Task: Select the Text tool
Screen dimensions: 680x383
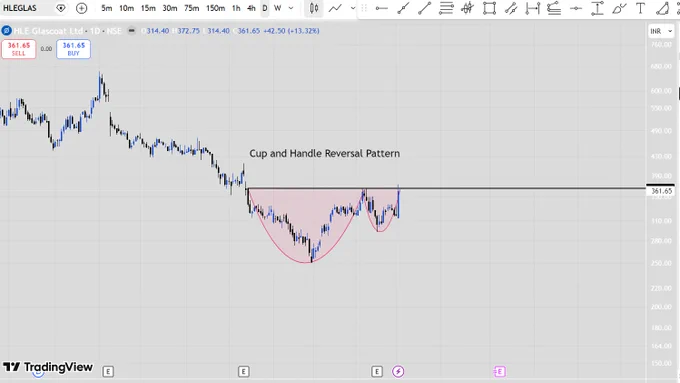Action: point(640,8)
